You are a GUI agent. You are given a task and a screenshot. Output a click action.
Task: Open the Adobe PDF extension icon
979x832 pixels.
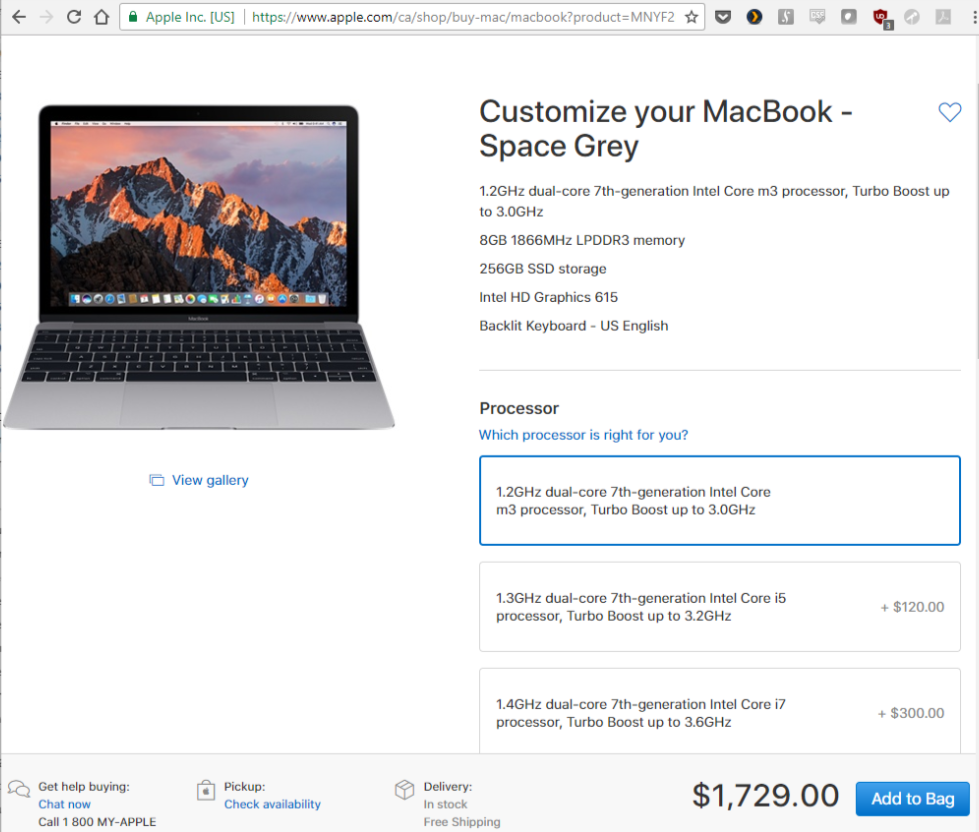tap(943, 17)
